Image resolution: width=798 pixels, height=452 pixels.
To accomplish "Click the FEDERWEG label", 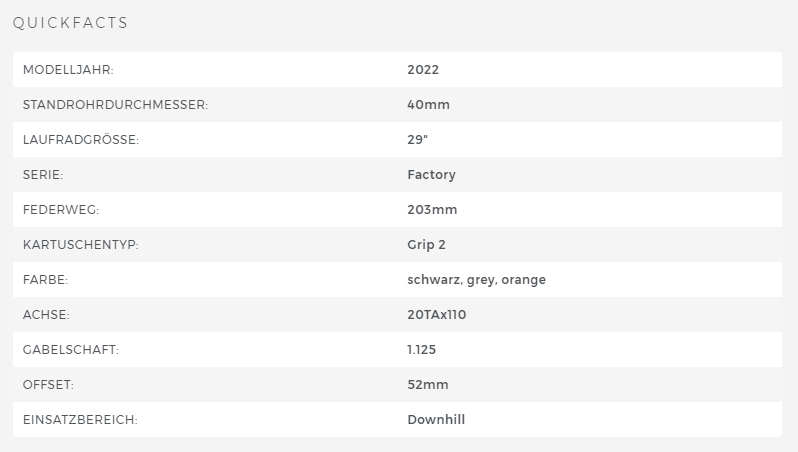I will tap(61, 210).
